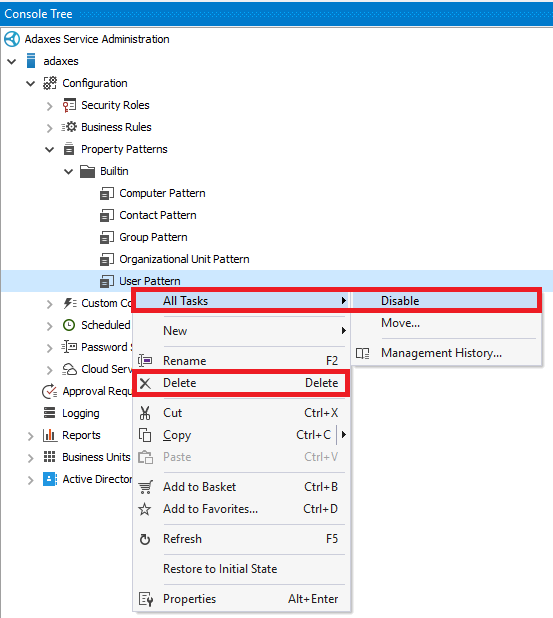Screen dimensions: 553x618
Task: Collapse the adaxes server node
Action: pos(12,61)
